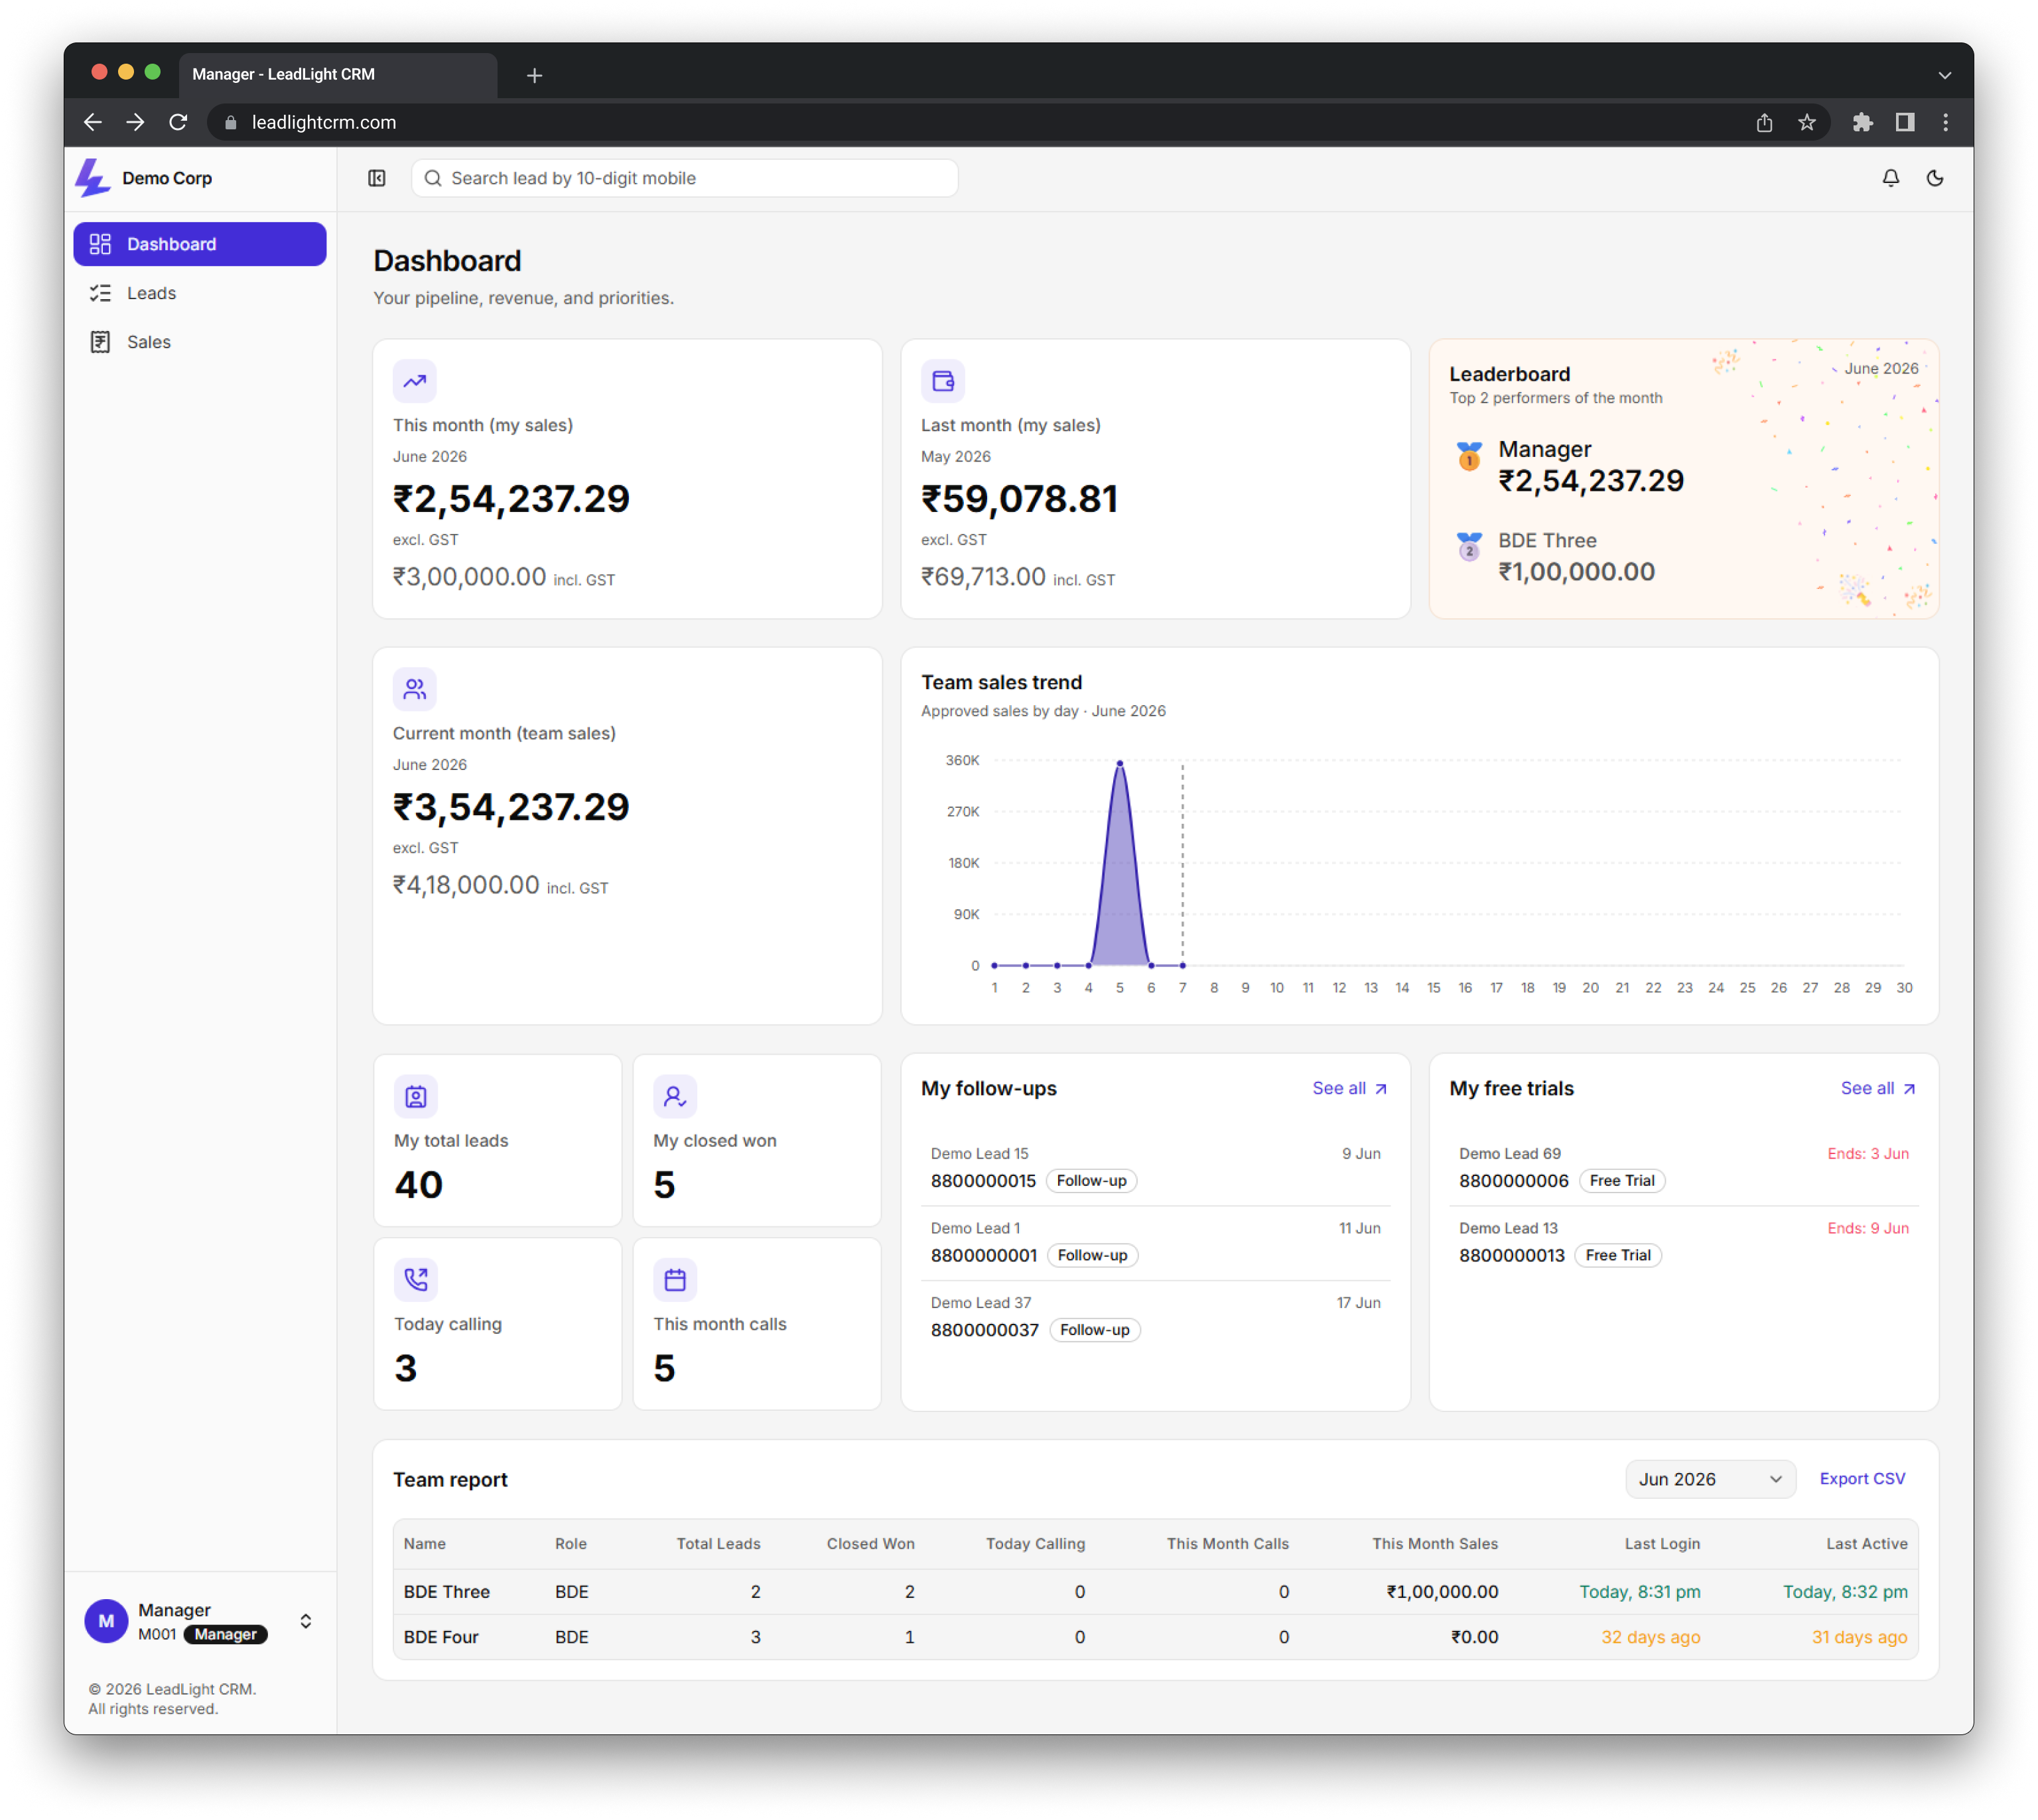Image resolution: width=2038 pixels, height=1820 pixels.
Task: Click the Leads checklist icon in sidebar
Action: (100, 293)
